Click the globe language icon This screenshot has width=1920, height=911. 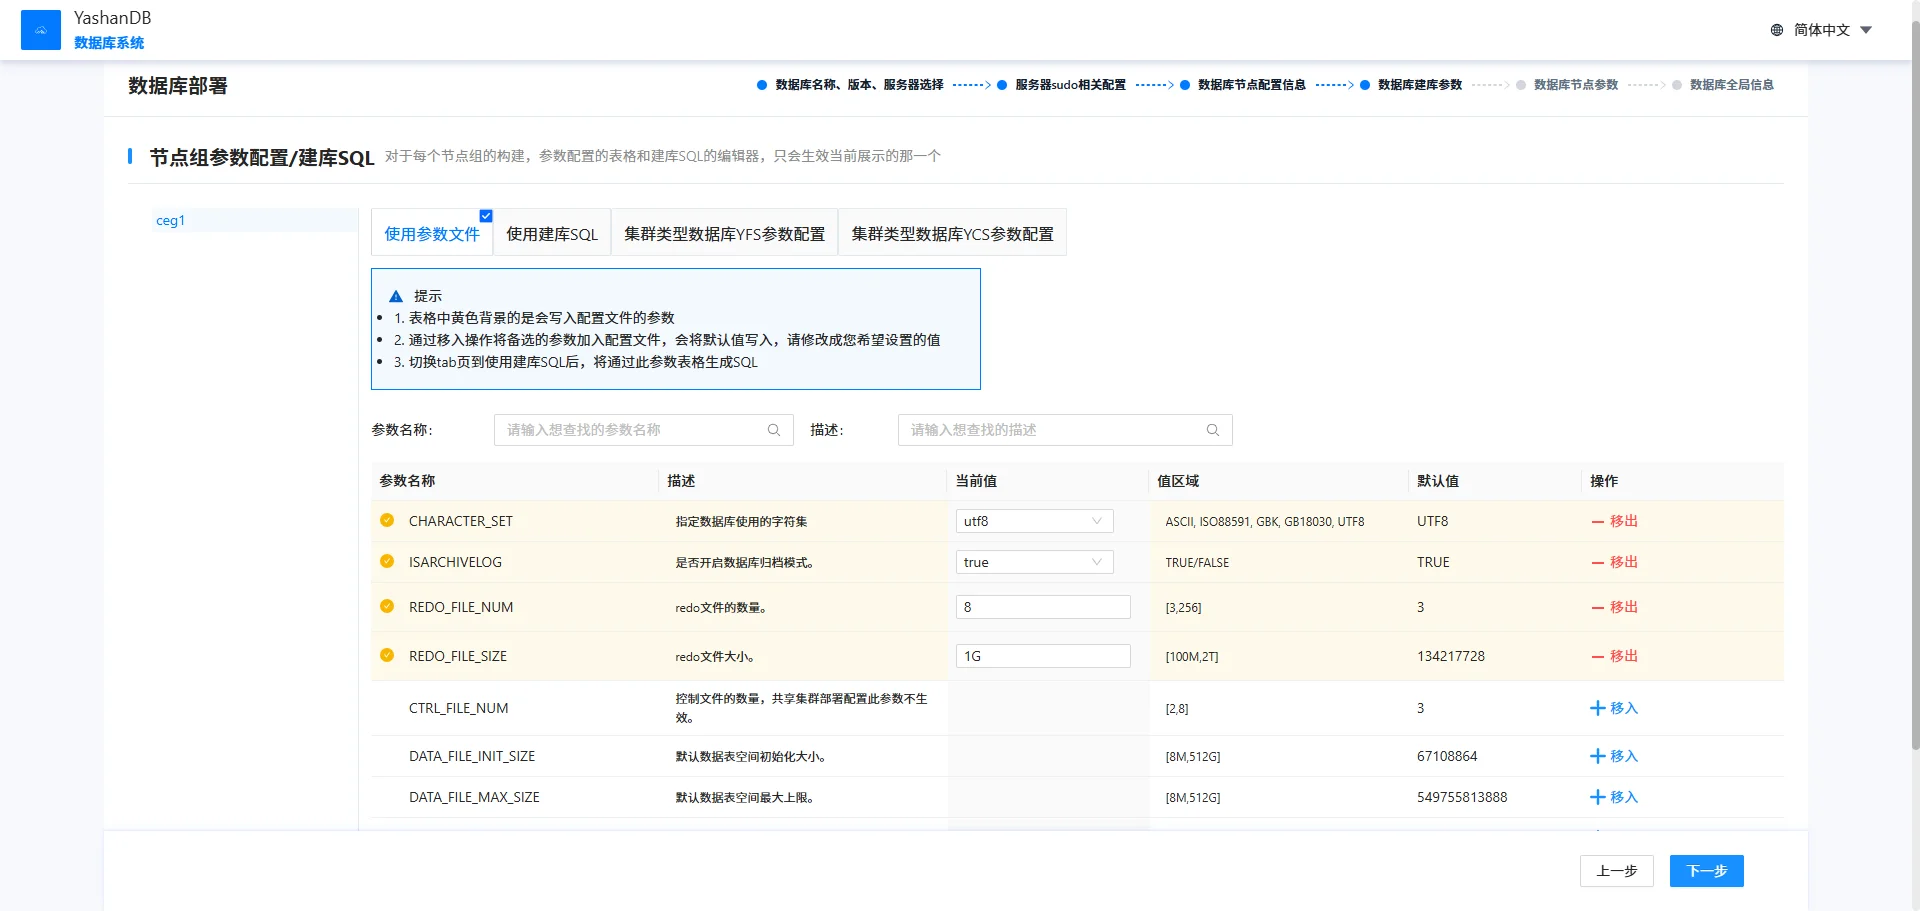click(1777, 30)
